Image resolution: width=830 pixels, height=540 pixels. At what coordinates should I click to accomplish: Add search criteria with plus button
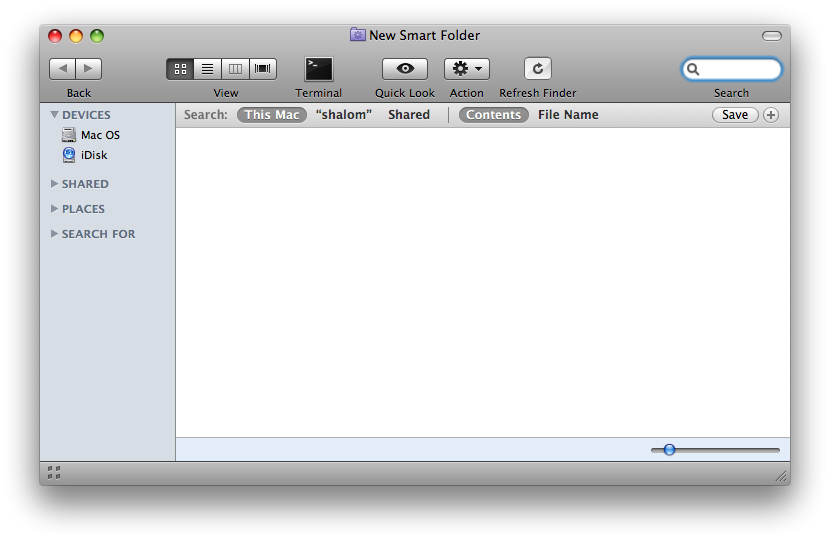click(771, 115)
